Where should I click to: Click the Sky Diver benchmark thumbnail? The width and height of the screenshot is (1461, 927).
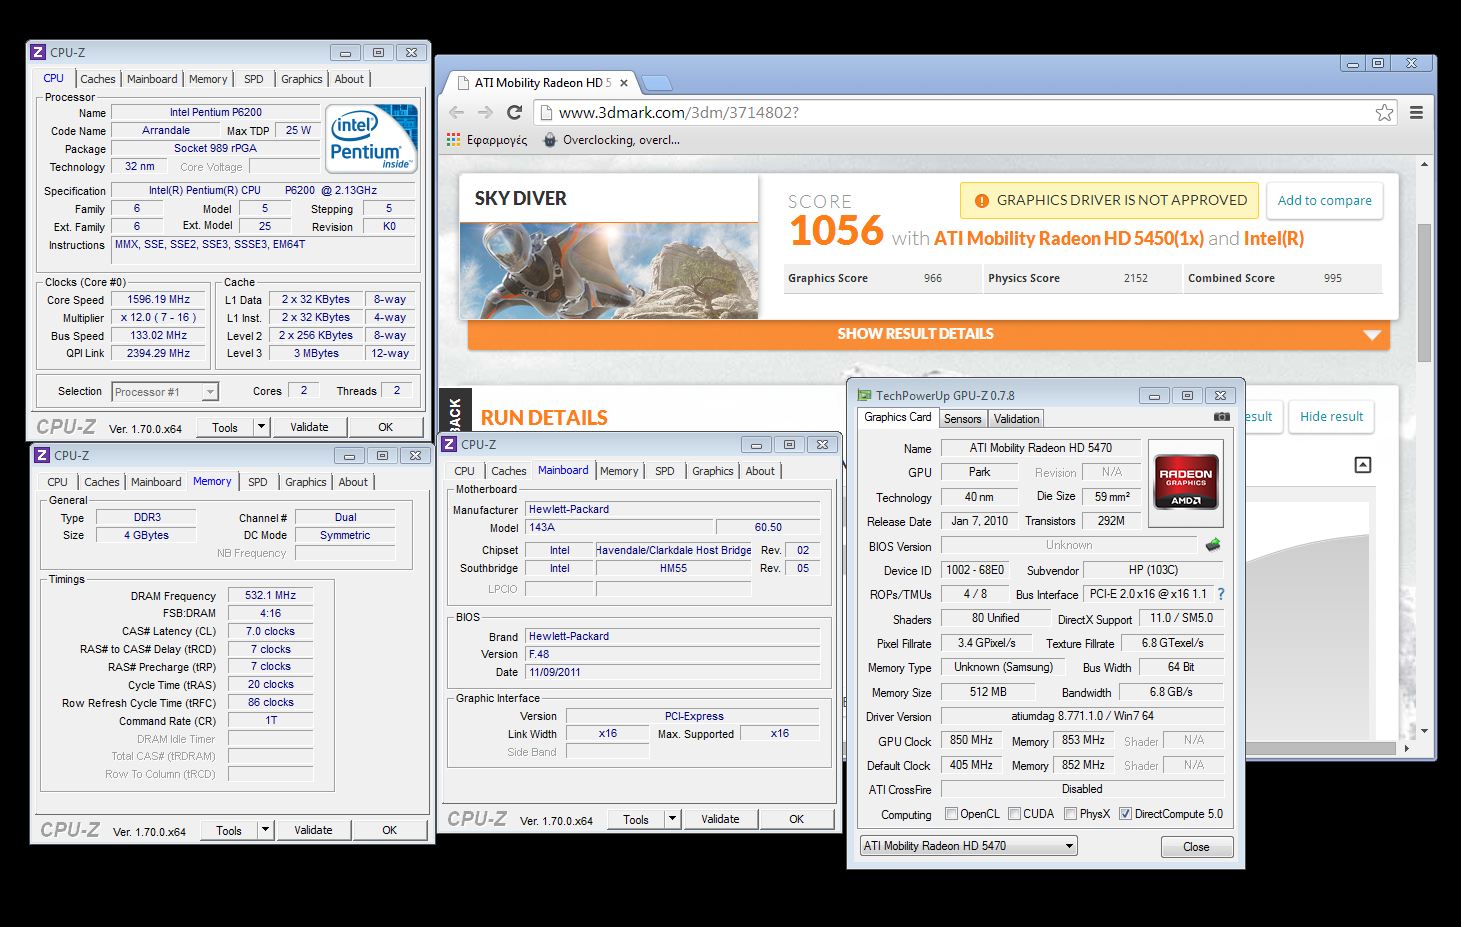click(x=608, y=270)
